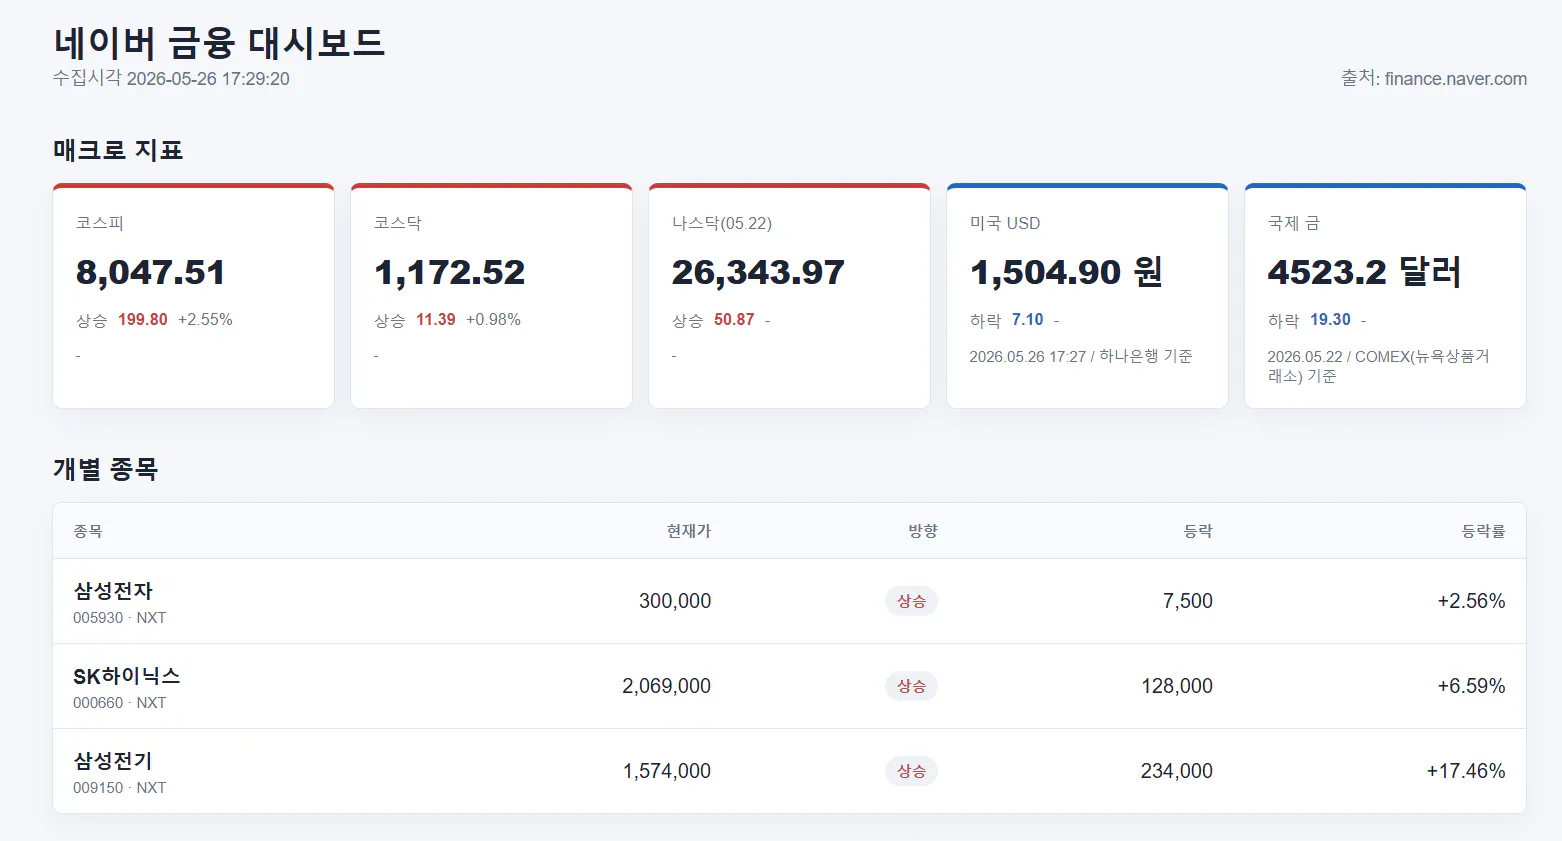Click the KOSDAQ change rate "+0.98%"

(494, 320)
